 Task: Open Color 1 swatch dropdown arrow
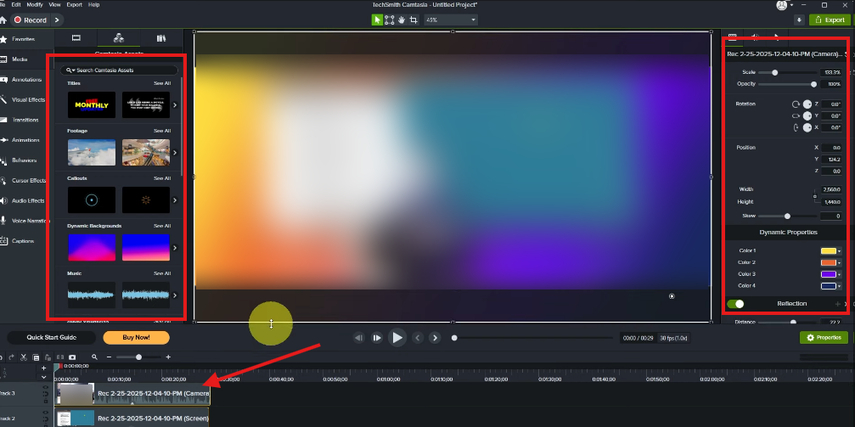point(839,251)
